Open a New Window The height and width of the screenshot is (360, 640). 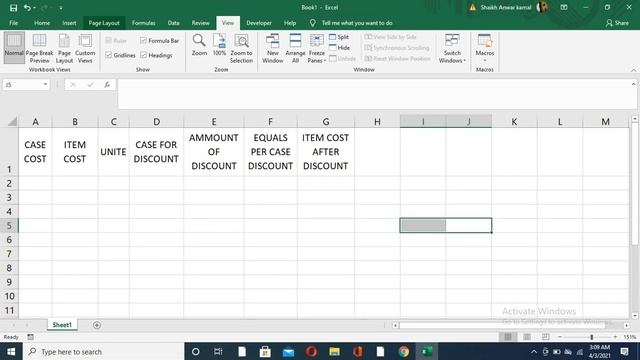(x=273, y=48)
